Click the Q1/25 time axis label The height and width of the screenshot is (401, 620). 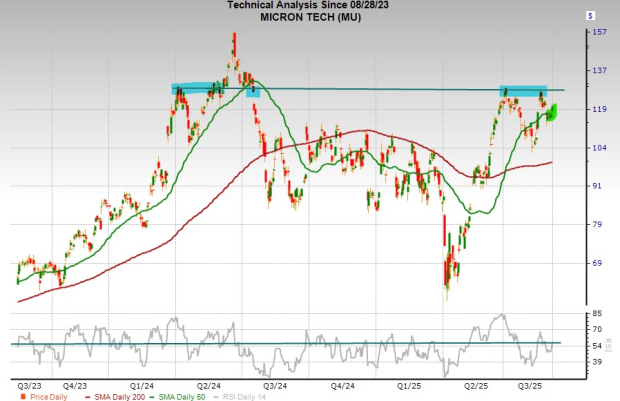pos(409,386)
